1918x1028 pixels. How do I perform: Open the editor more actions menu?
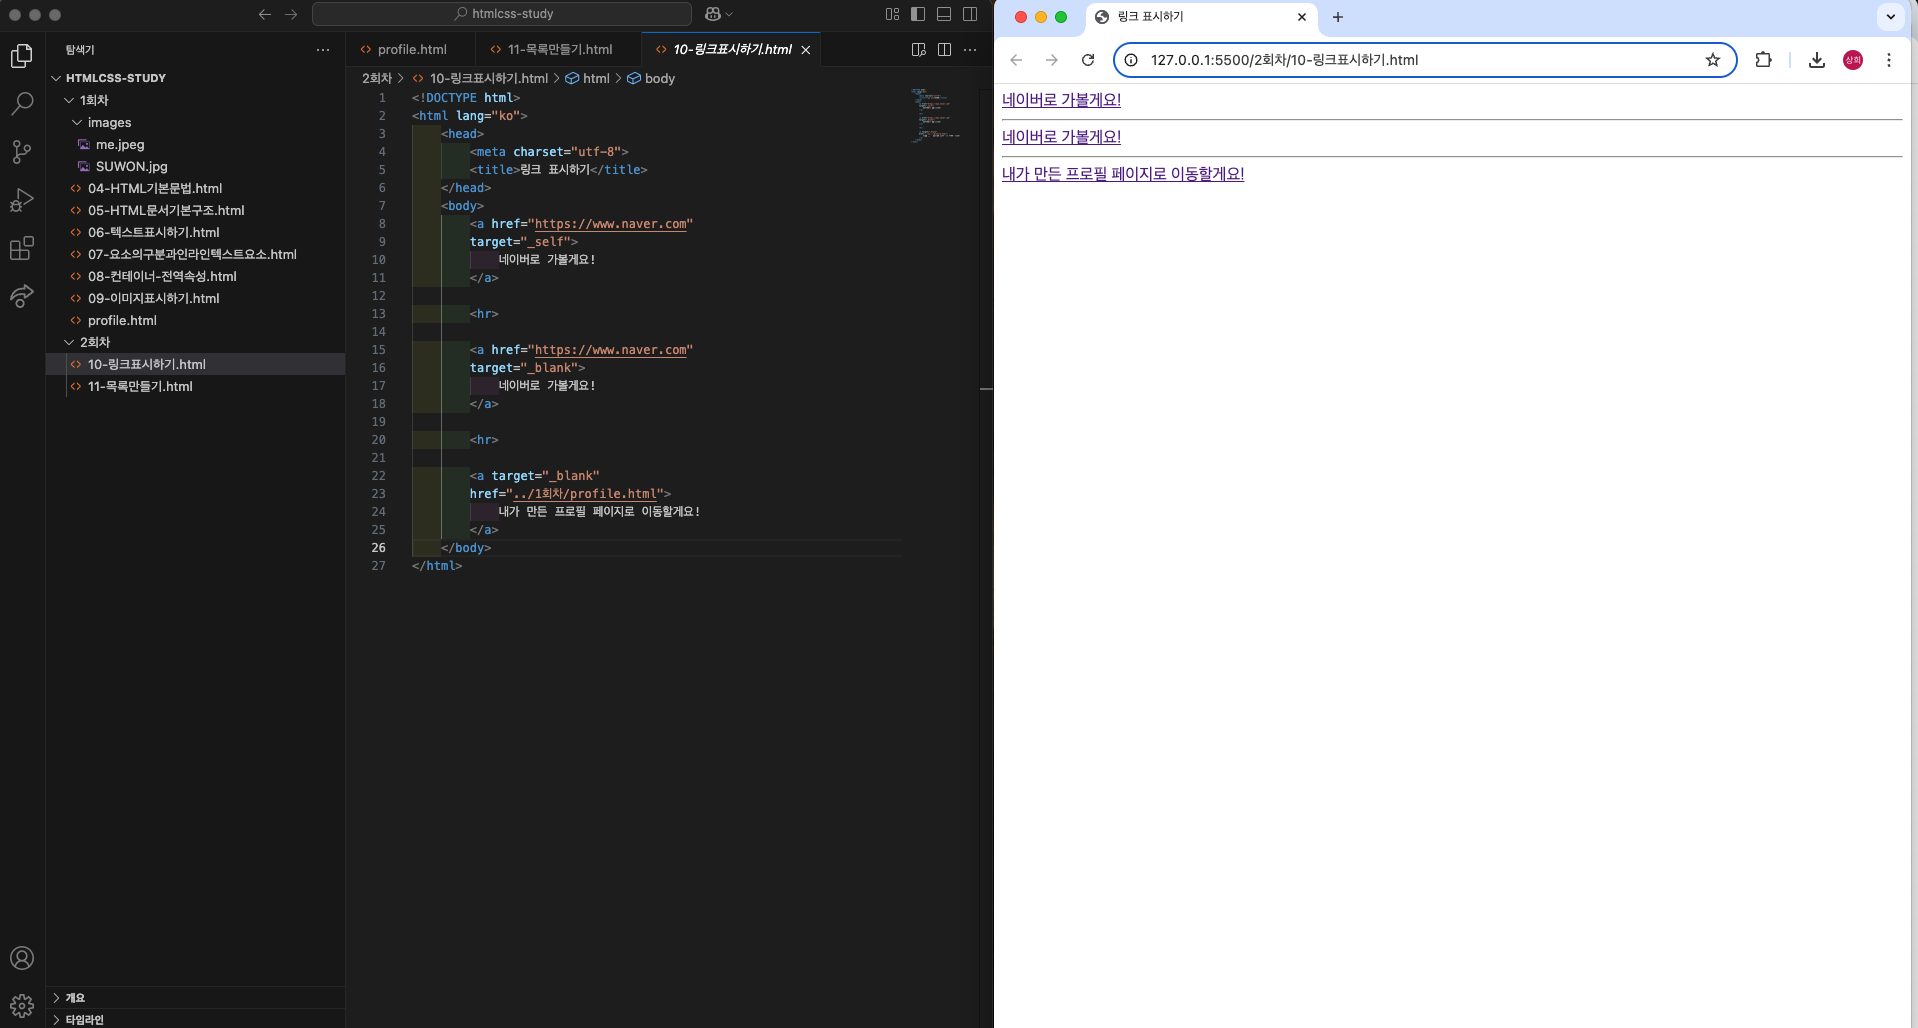coord(970,49)
